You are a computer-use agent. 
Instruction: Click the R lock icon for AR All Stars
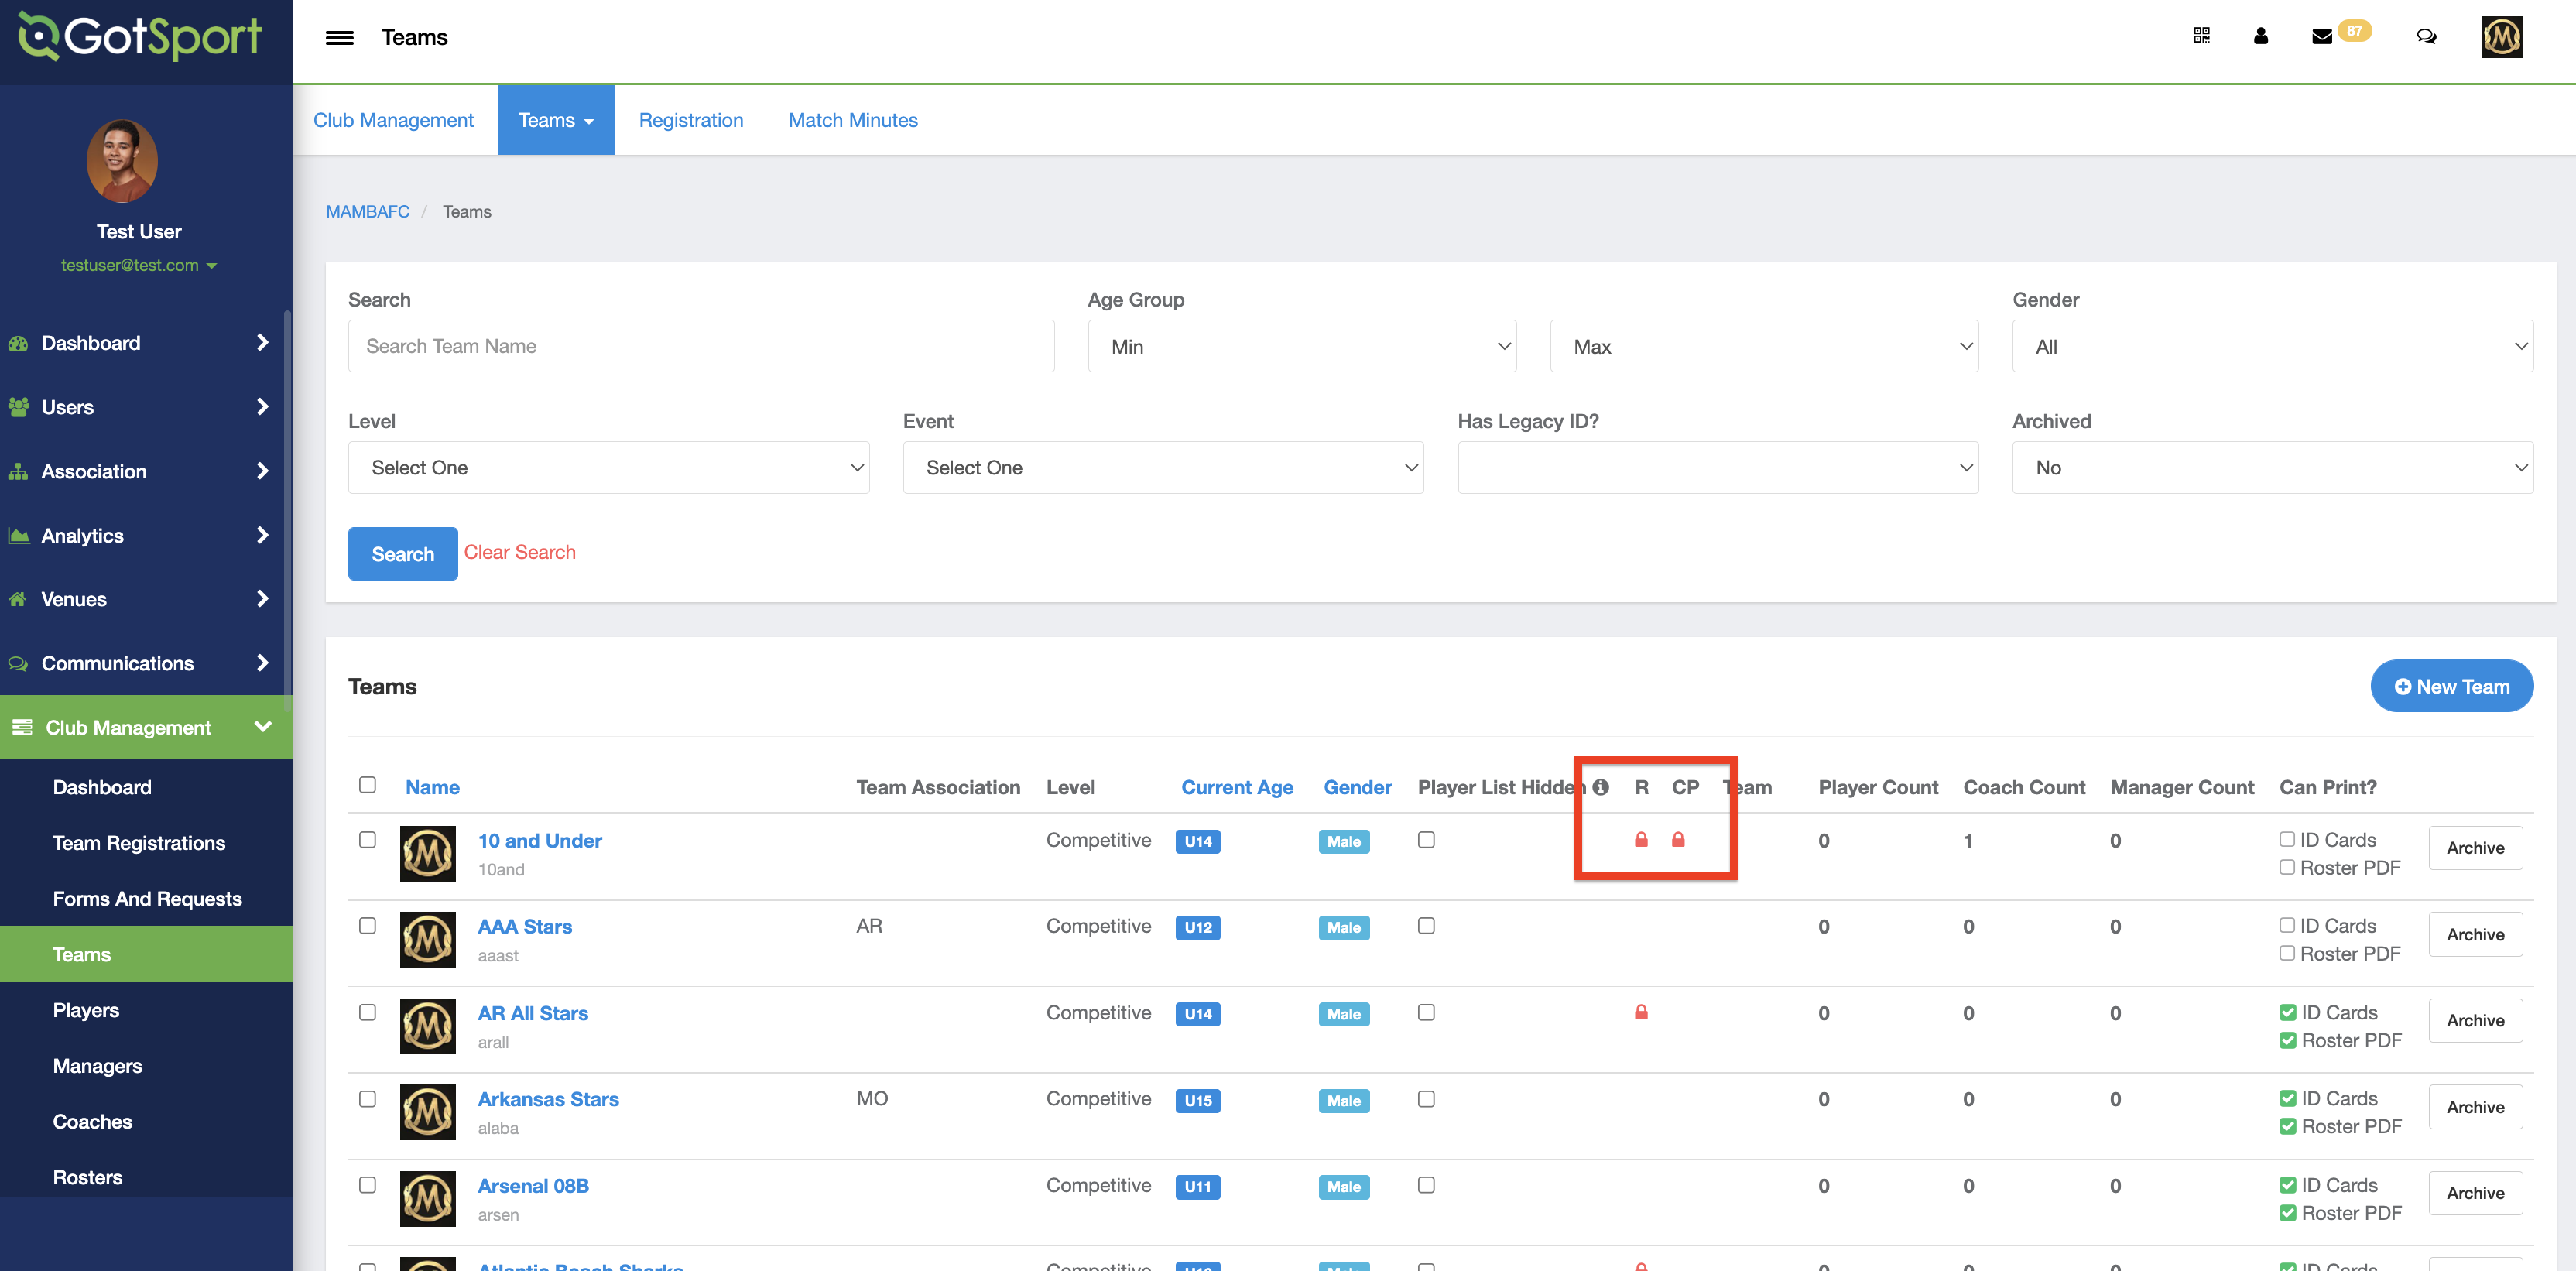tap(1641, 1013)
